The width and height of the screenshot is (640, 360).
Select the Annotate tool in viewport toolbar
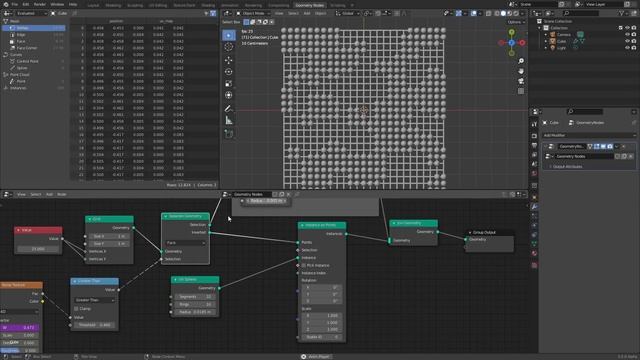[229, 109]
